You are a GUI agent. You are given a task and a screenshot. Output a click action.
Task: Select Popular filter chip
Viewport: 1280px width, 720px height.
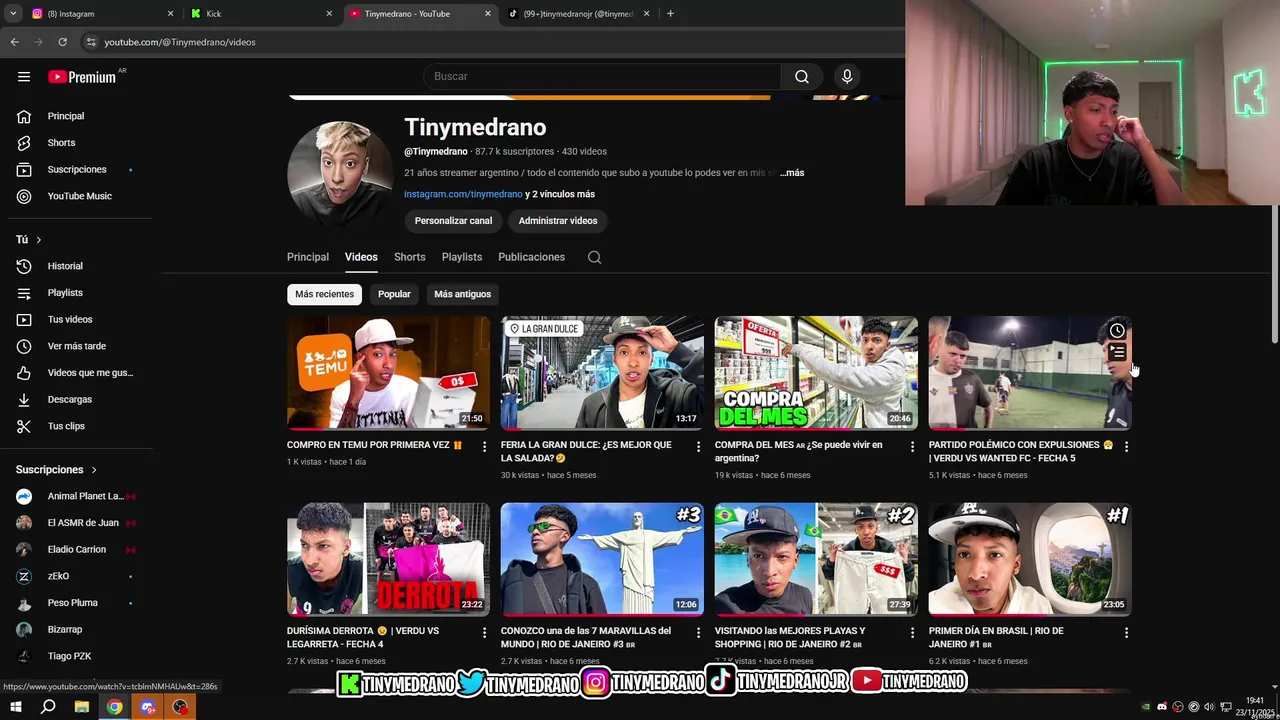pyautogui.click(x=394, y=294)
